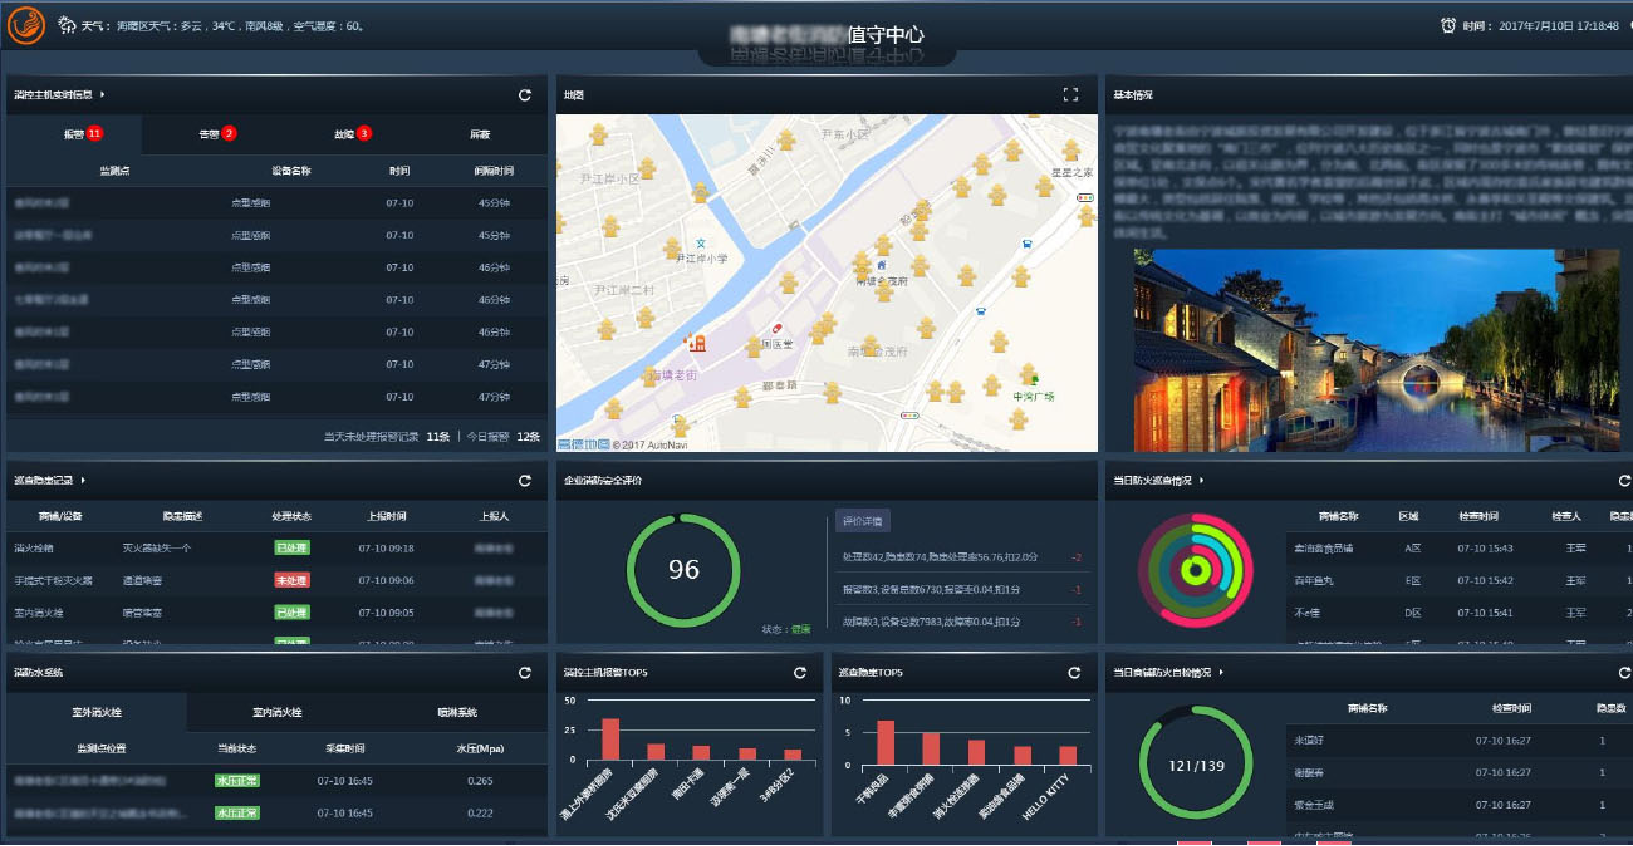Viewport: 1633px width, 846px height.
Task: Refresh the 消控主机实时信息 panel
Action: 524,95
